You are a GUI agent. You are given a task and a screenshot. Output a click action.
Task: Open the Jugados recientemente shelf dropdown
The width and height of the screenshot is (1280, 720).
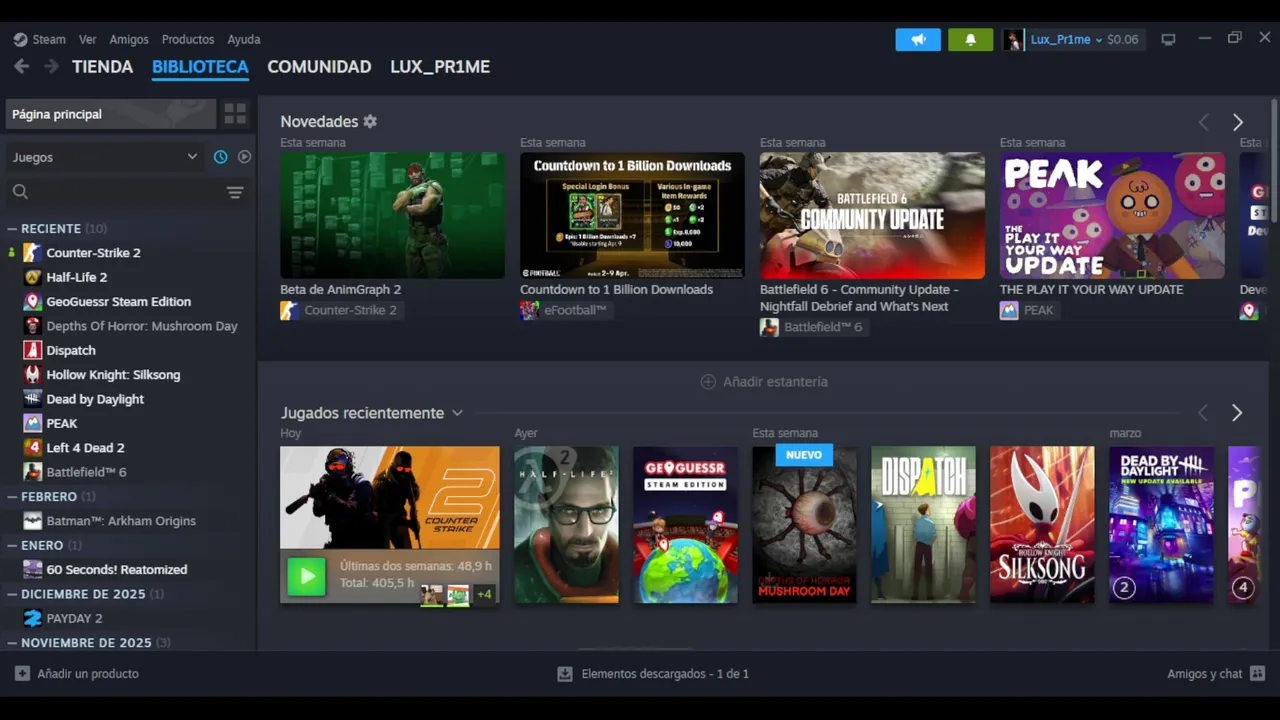(457, 413)
